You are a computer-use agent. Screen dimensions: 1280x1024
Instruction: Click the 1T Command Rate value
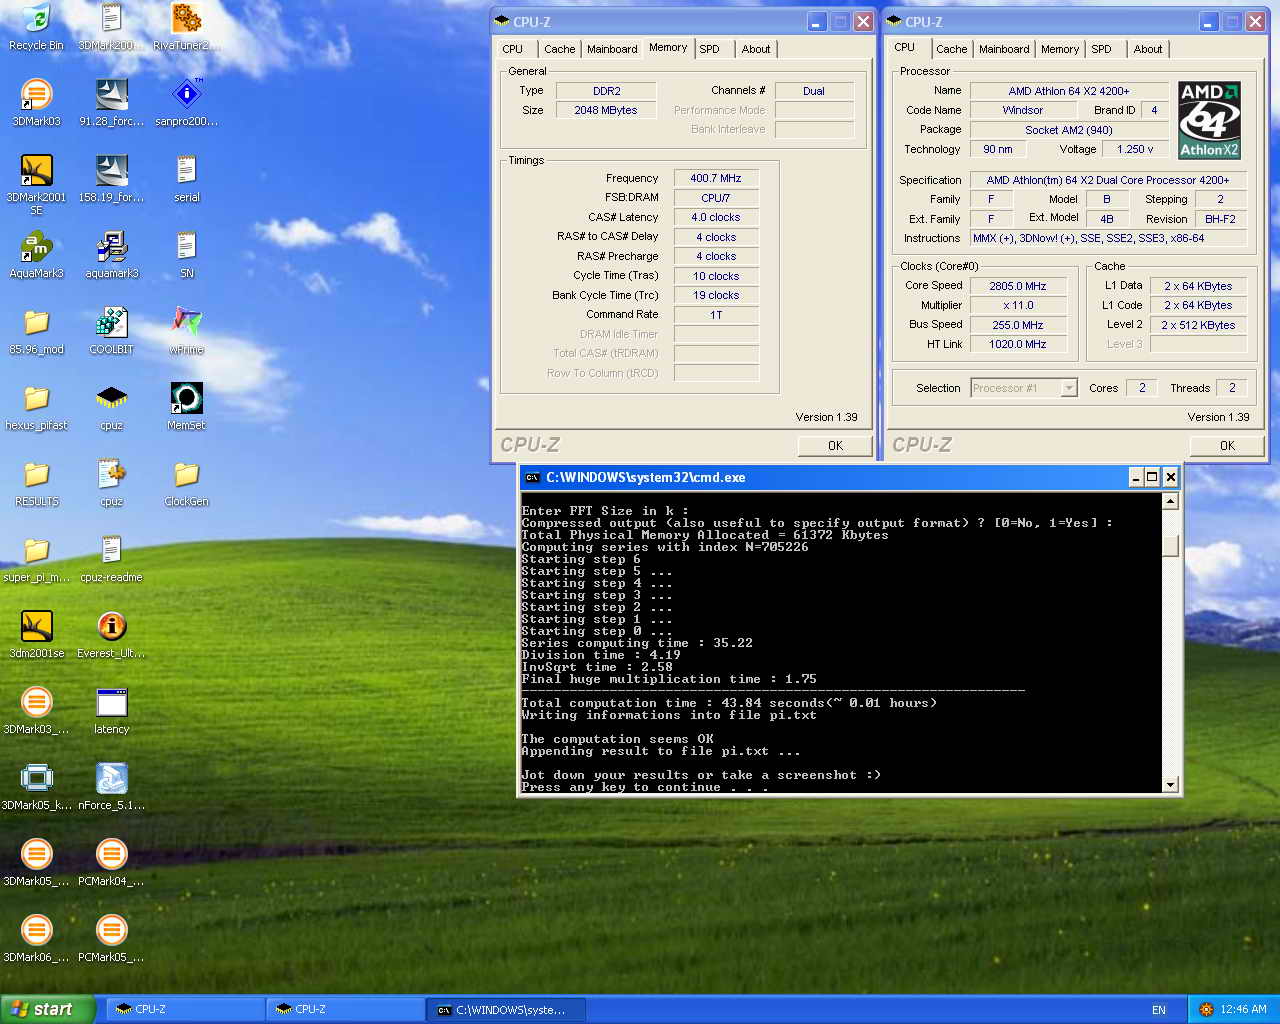pyautogui.click(x=716, y=315)
